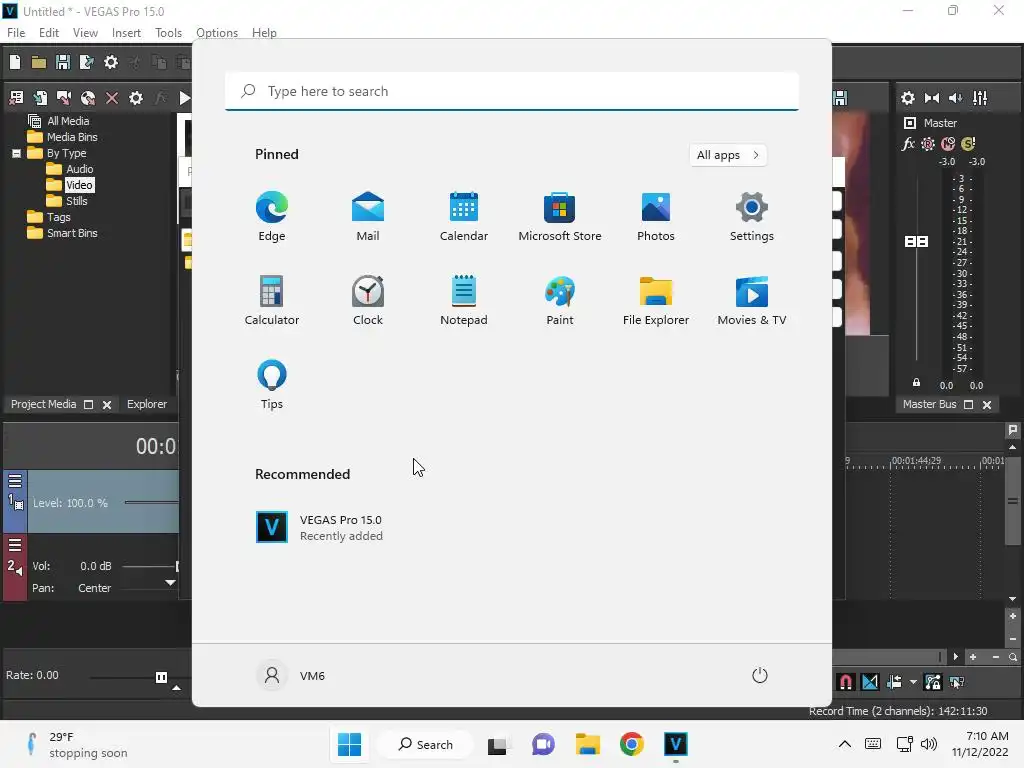The height and width of the screenshot is (768, 1024).
Task: Open track 2 hamburger menu
Action: coord(15,545)
